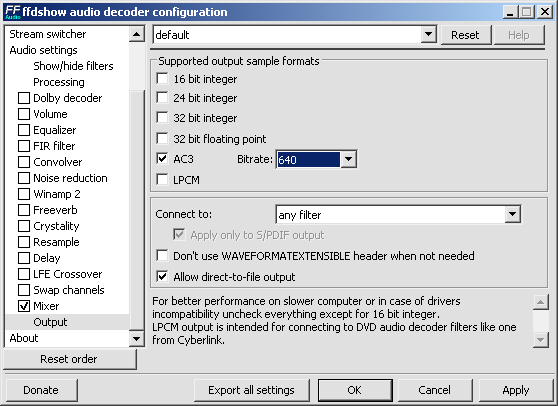
Task: Expand the Connect to filter dropdown
Action: point(512,214)
